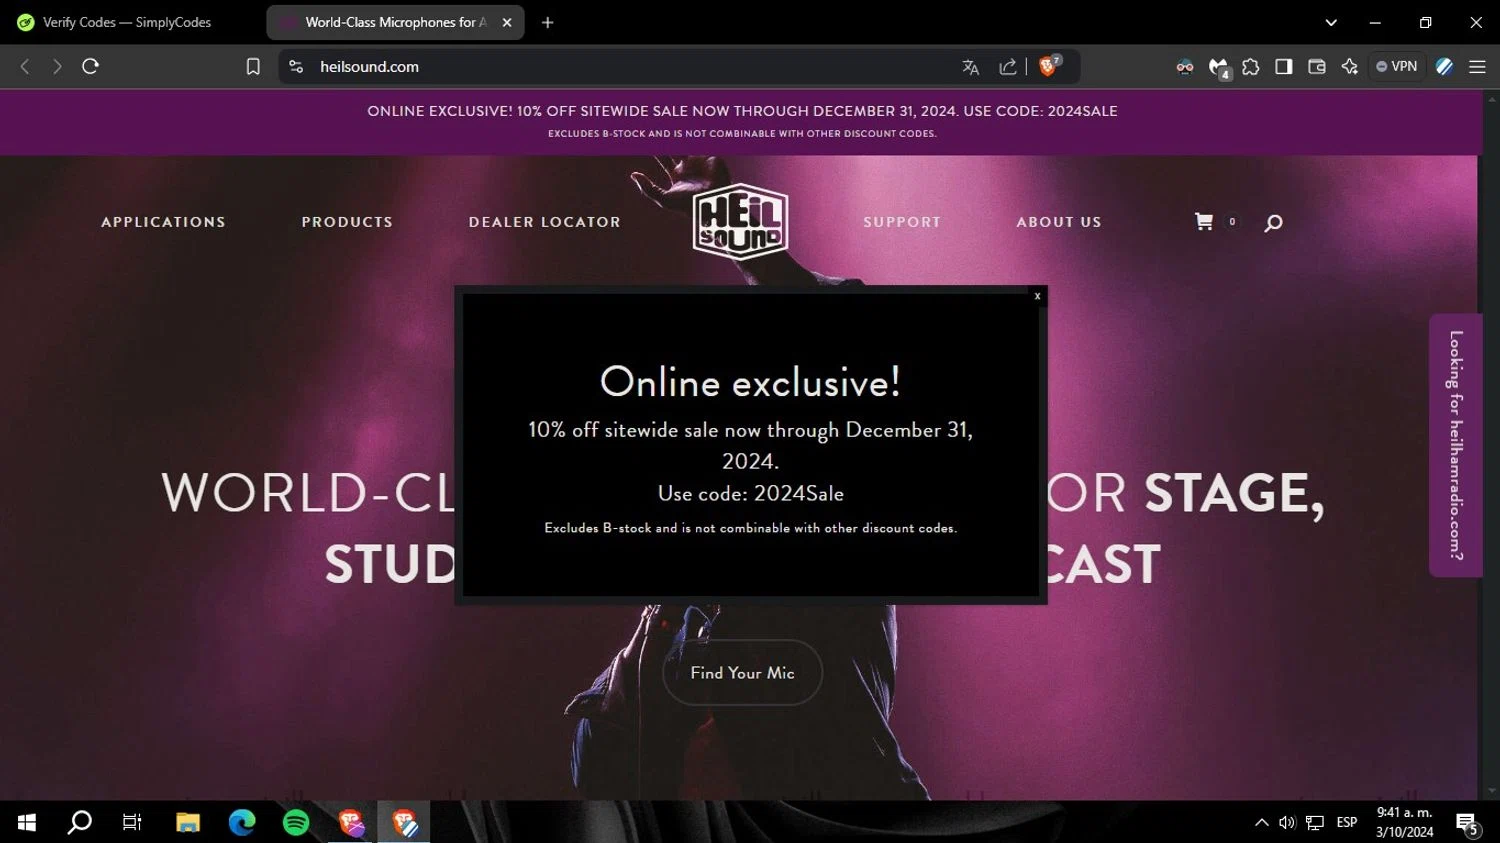Close the Online exclusive popup

1037,296
